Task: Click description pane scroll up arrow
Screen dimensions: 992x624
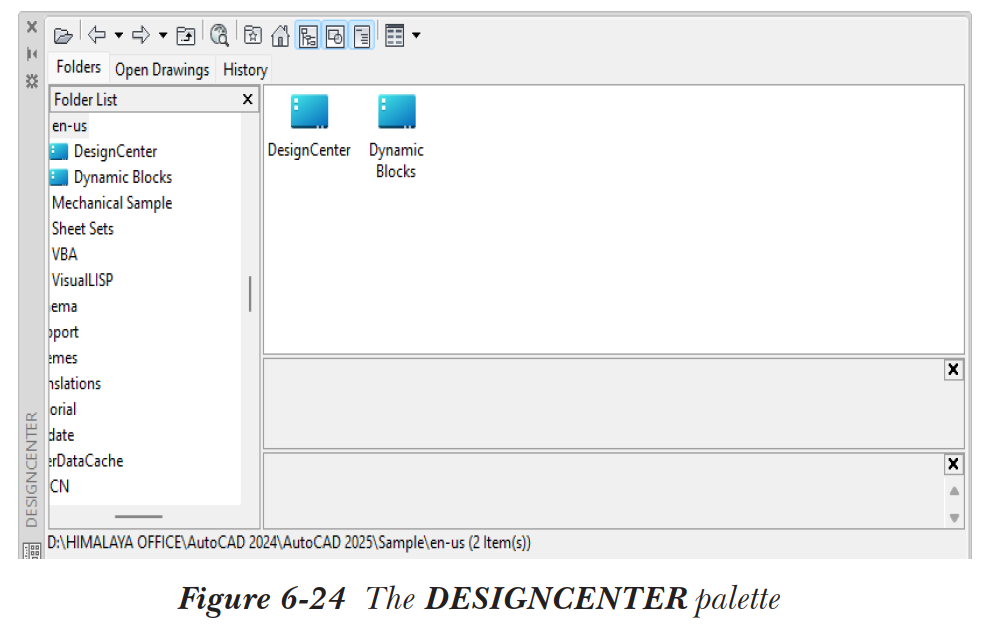Action: pyautogui.click(x=954, y=492)
